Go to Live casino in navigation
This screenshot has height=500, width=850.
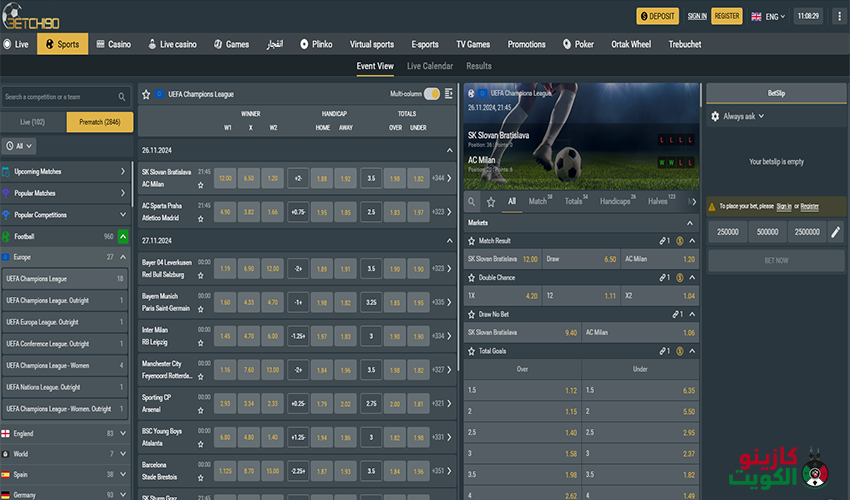(x=172, y=44)
